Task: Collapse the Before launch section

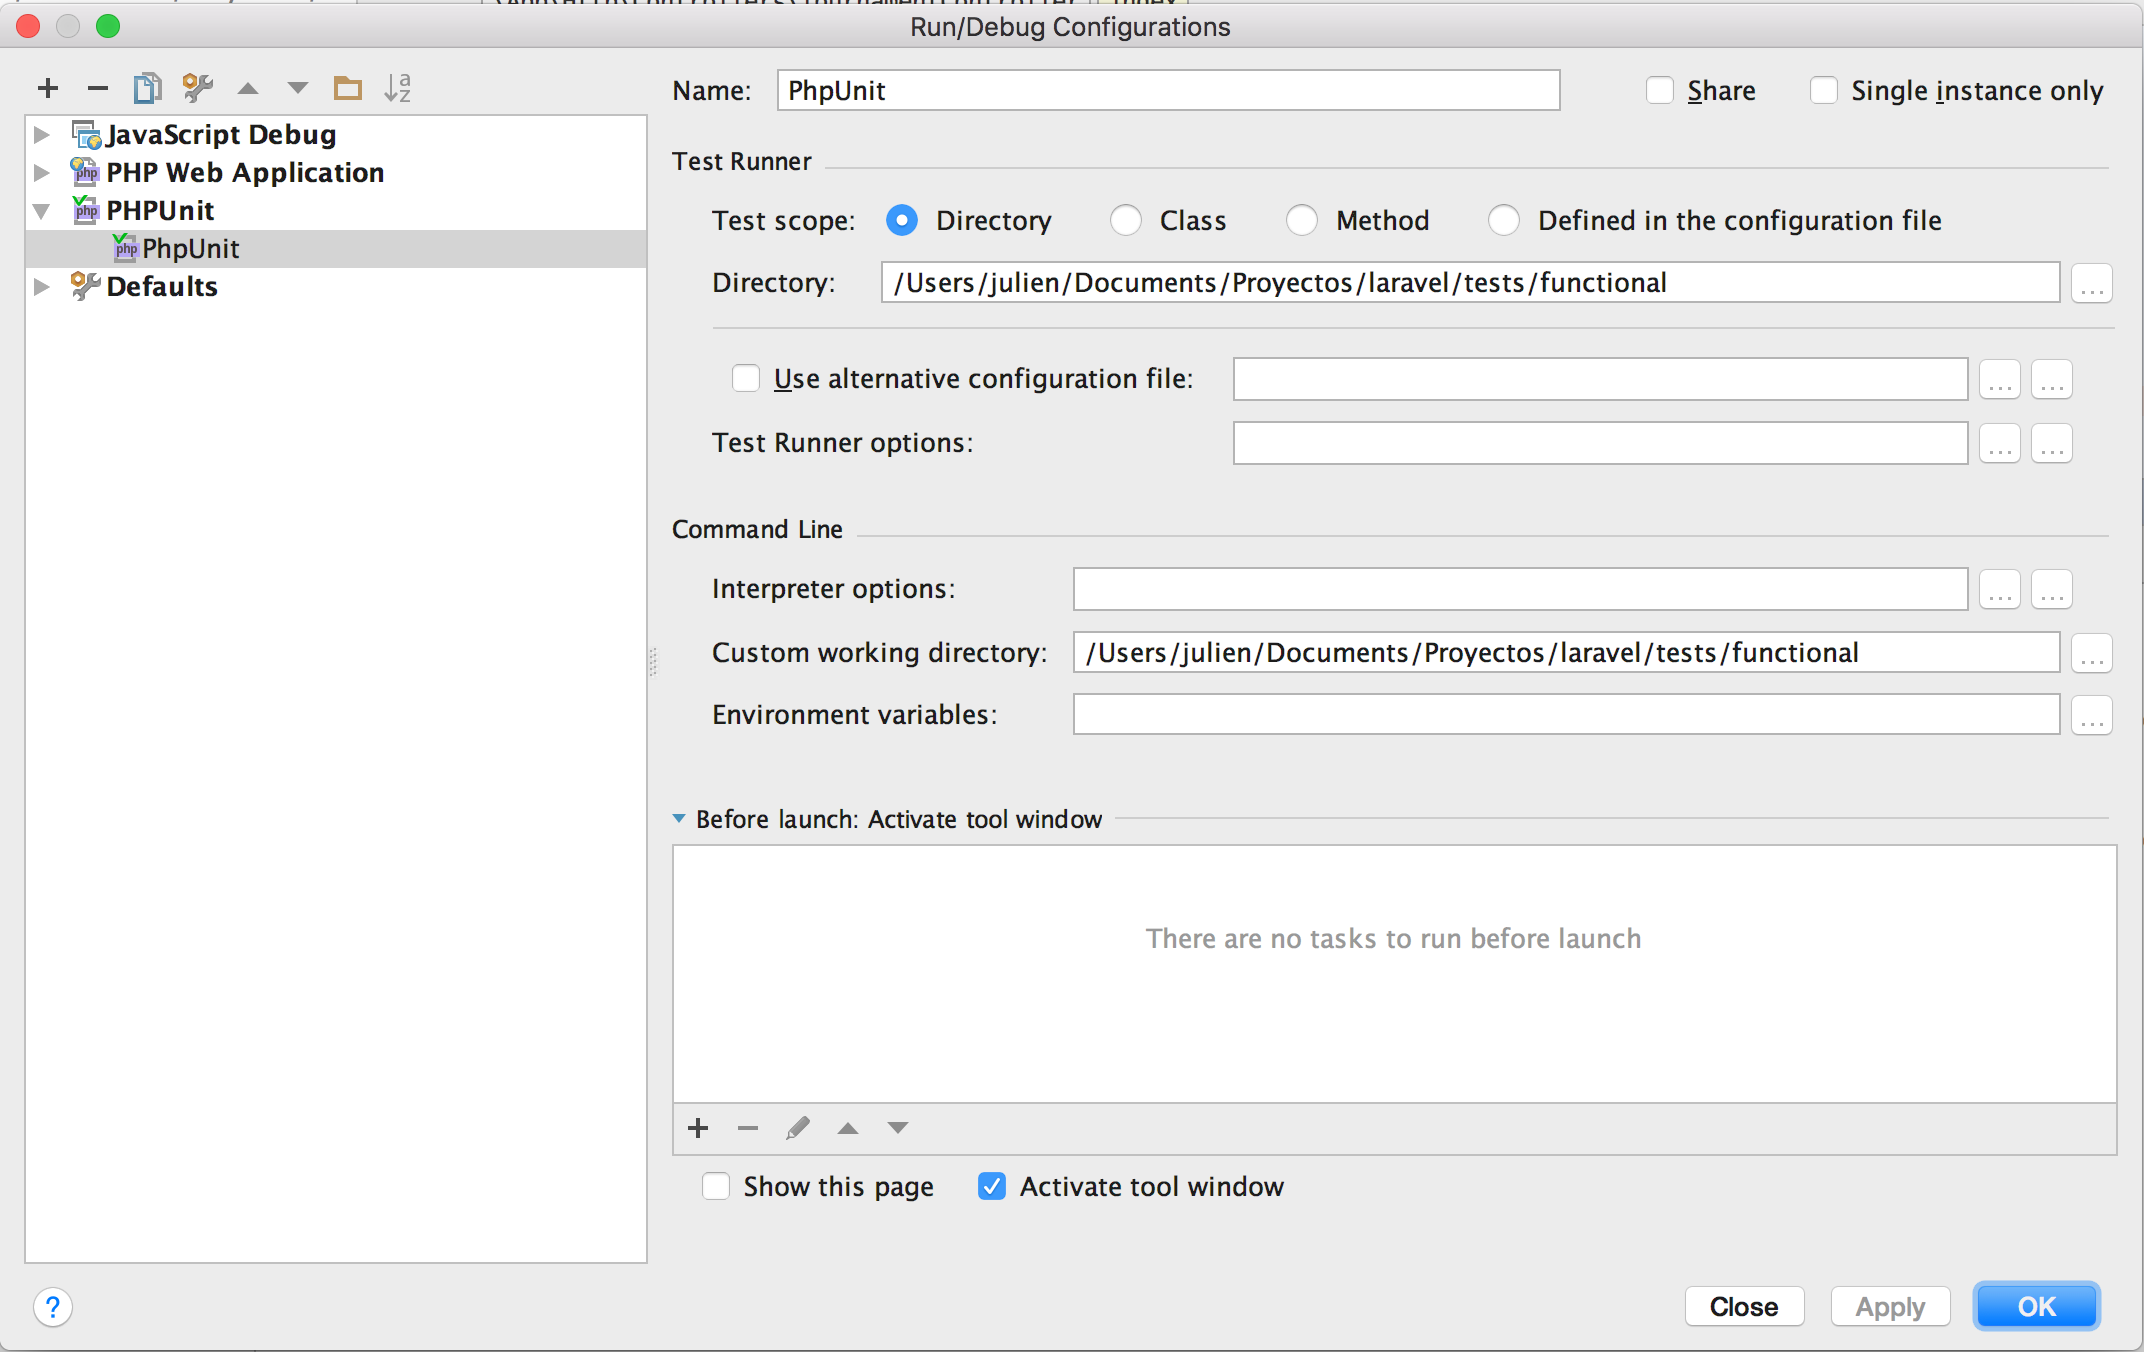Action: (680, 819)
